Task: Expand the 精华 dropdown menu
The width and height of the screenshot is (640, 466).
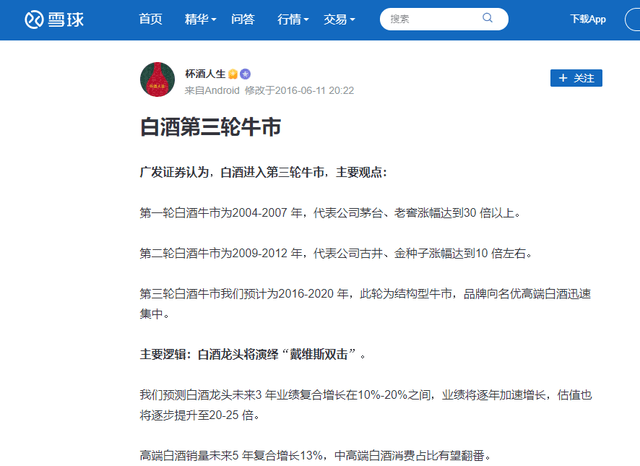Action: [x=201, y=19]
